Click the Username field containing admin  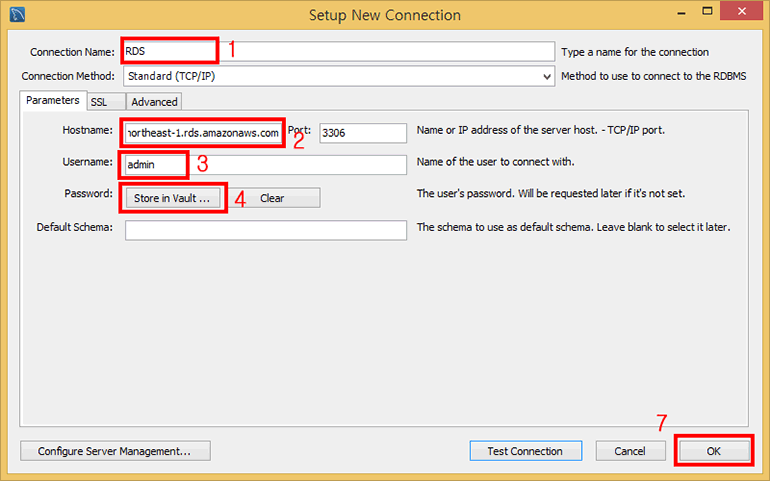point(265,165)
